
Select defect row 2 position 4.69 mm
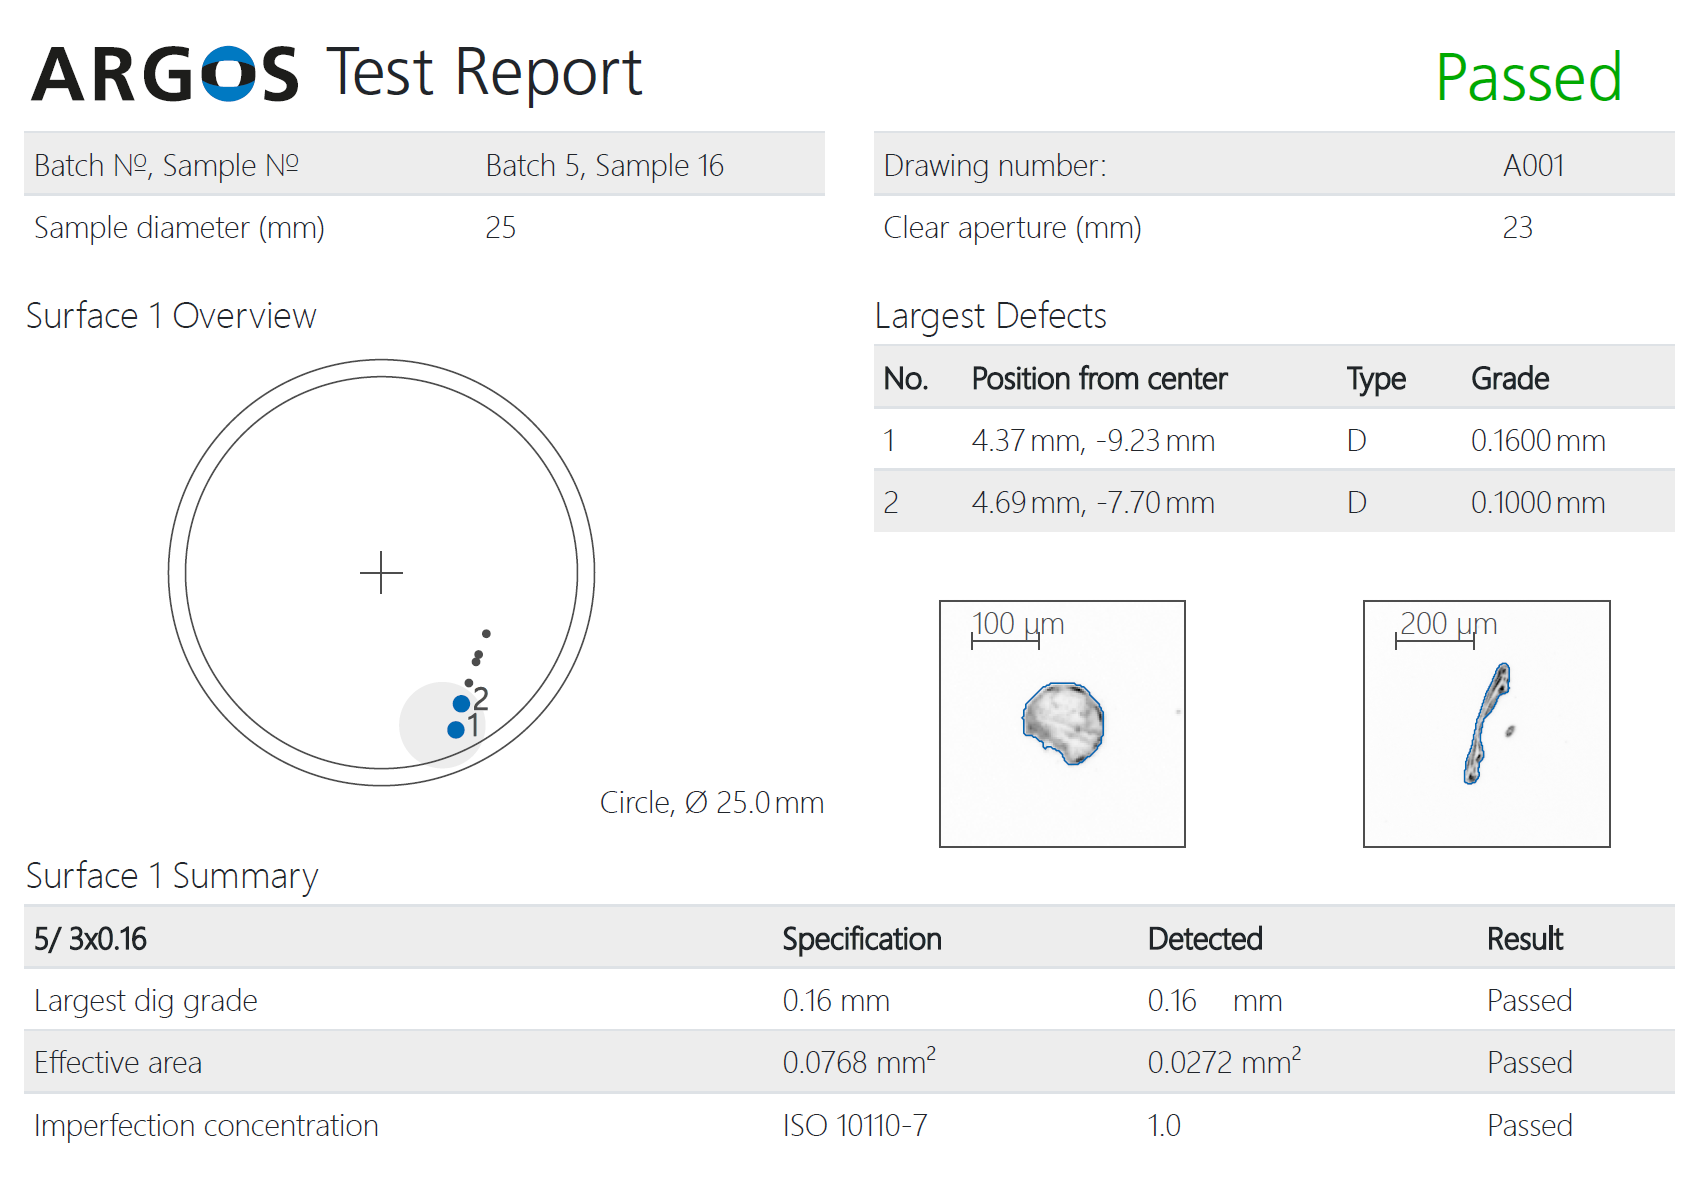coord(1092,502)
